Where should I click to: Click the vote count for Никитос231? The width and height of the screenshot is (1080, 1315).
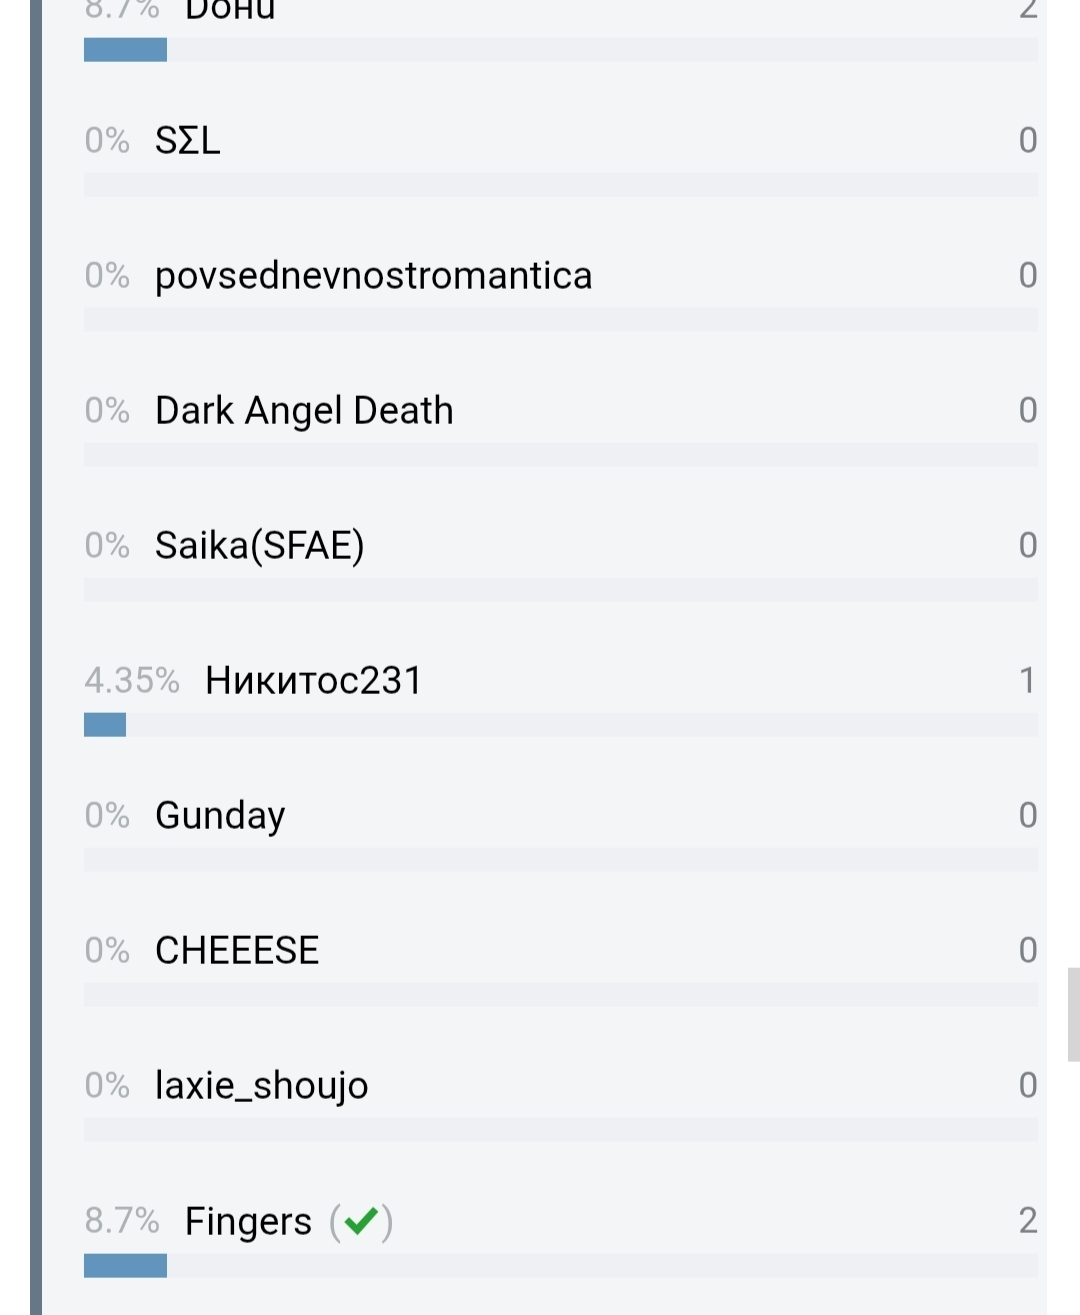(1027, 681)
